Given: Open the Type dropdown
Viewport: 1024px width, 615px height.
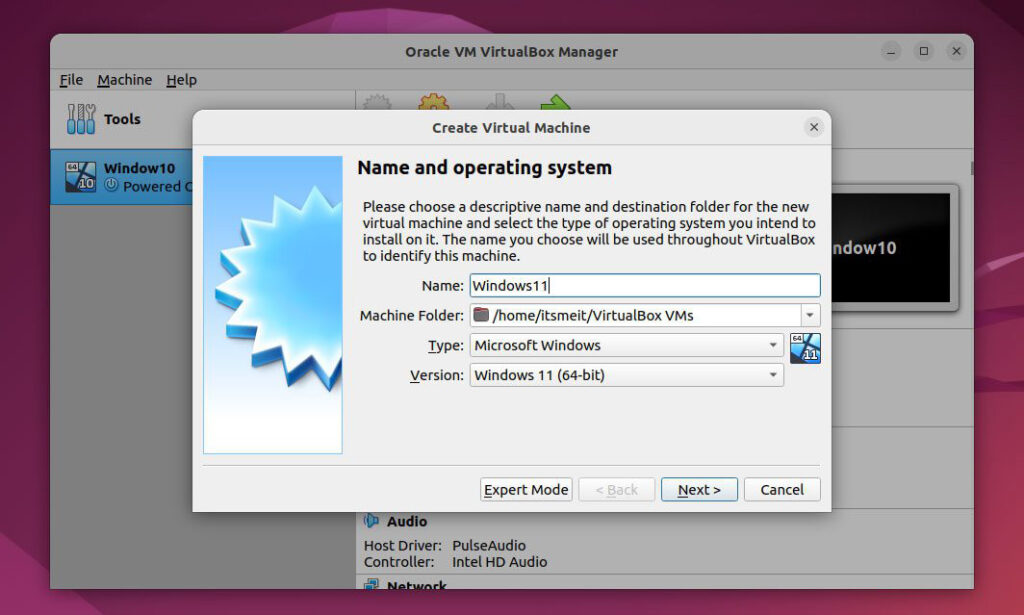Looking at the screenshot, I should 626,345.
